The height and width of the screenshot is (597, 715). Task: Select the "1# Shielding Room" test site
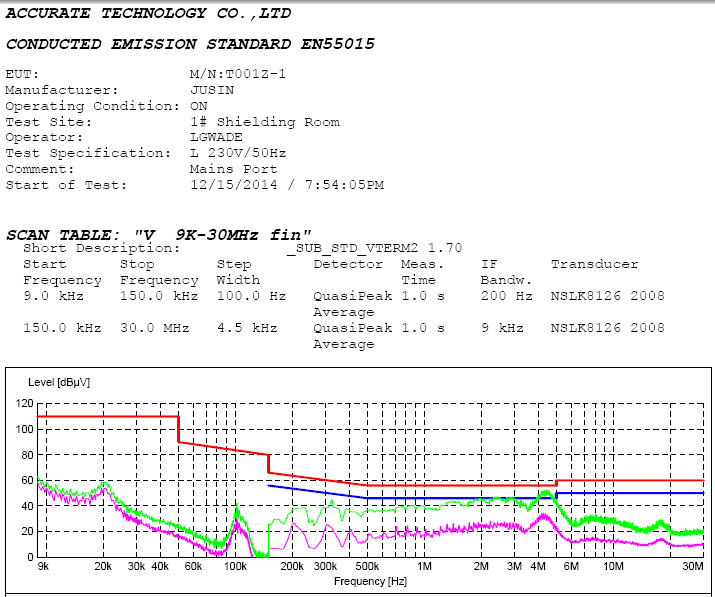[x=264, y=122]
